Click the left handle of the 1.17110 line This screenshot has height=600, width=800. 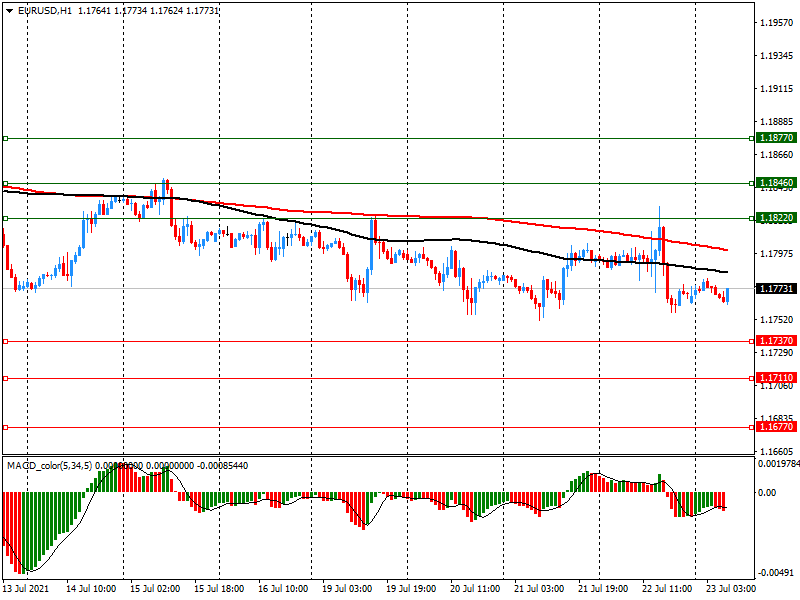click(6, 379)
